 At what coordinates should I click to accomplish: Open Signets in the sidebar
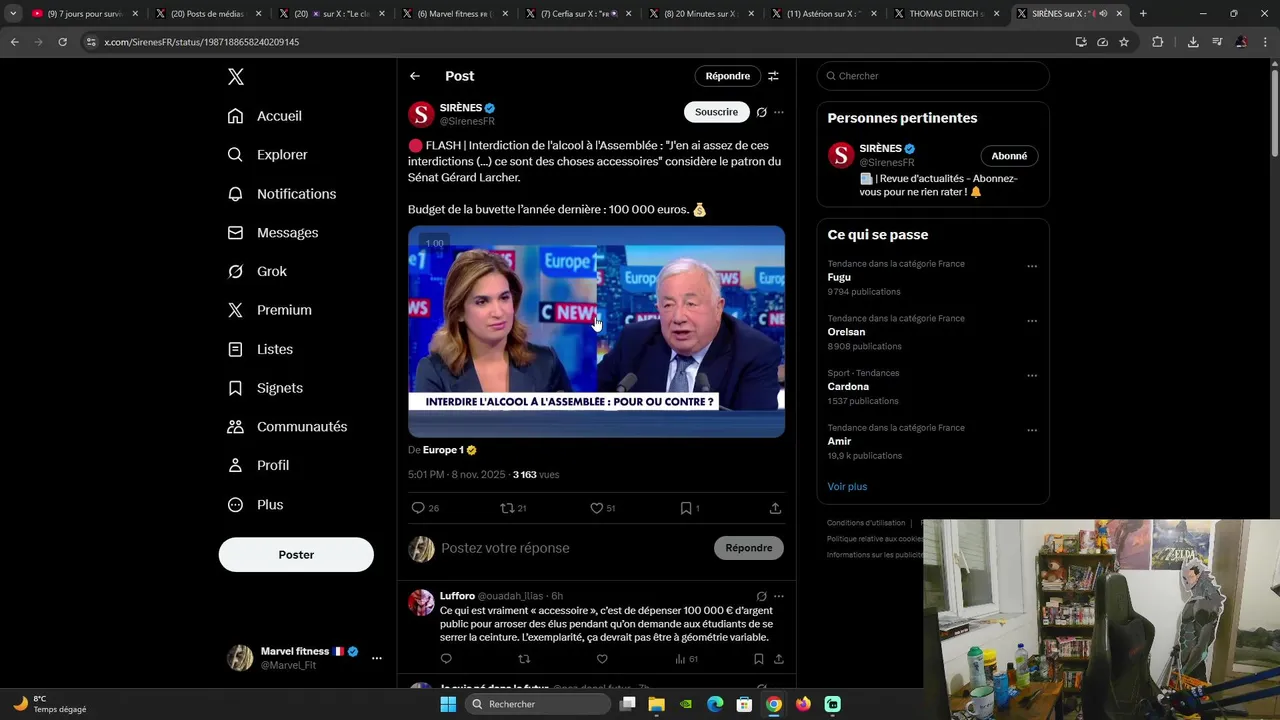265,388
